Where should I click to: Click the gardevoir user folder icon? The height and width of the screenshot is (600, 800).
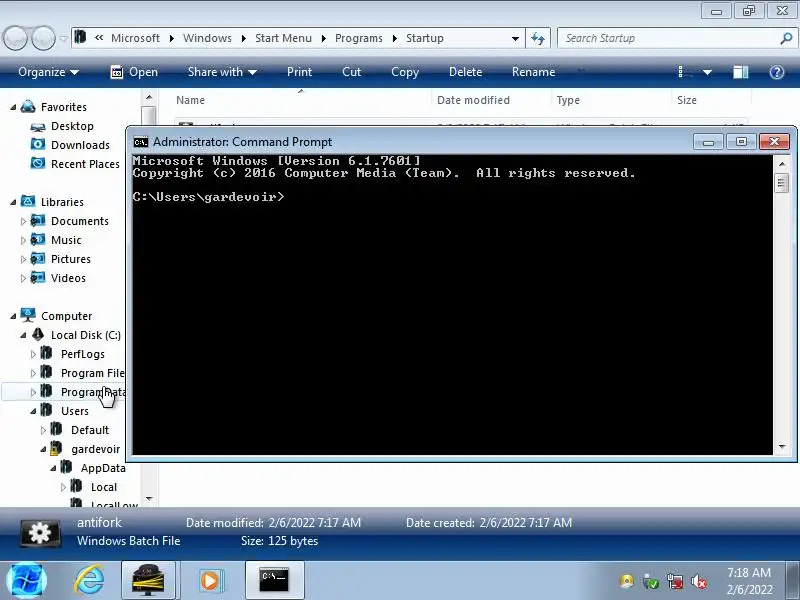pyautogui.click(x=56, y=448)
